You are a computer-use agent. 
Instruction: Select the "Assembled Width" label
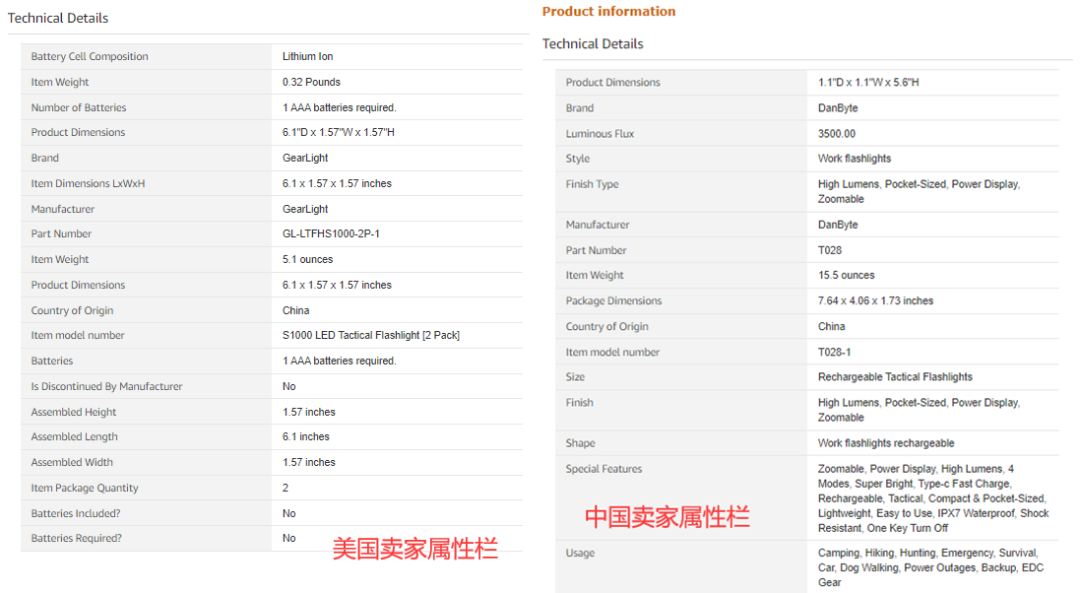[x=72, y=462]
